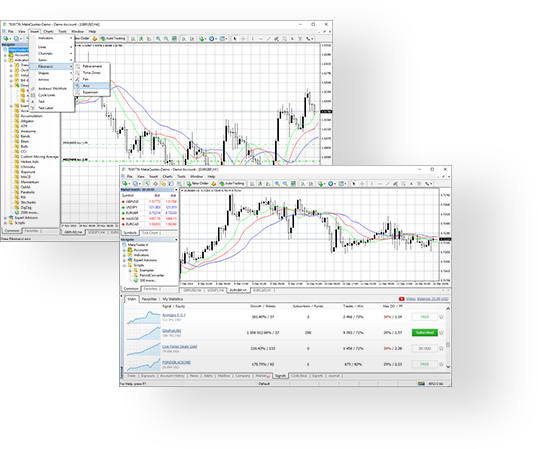Open the templates dropdown in front toolbar
Viewport: 538px width, 449px height.
pos(342,184)
